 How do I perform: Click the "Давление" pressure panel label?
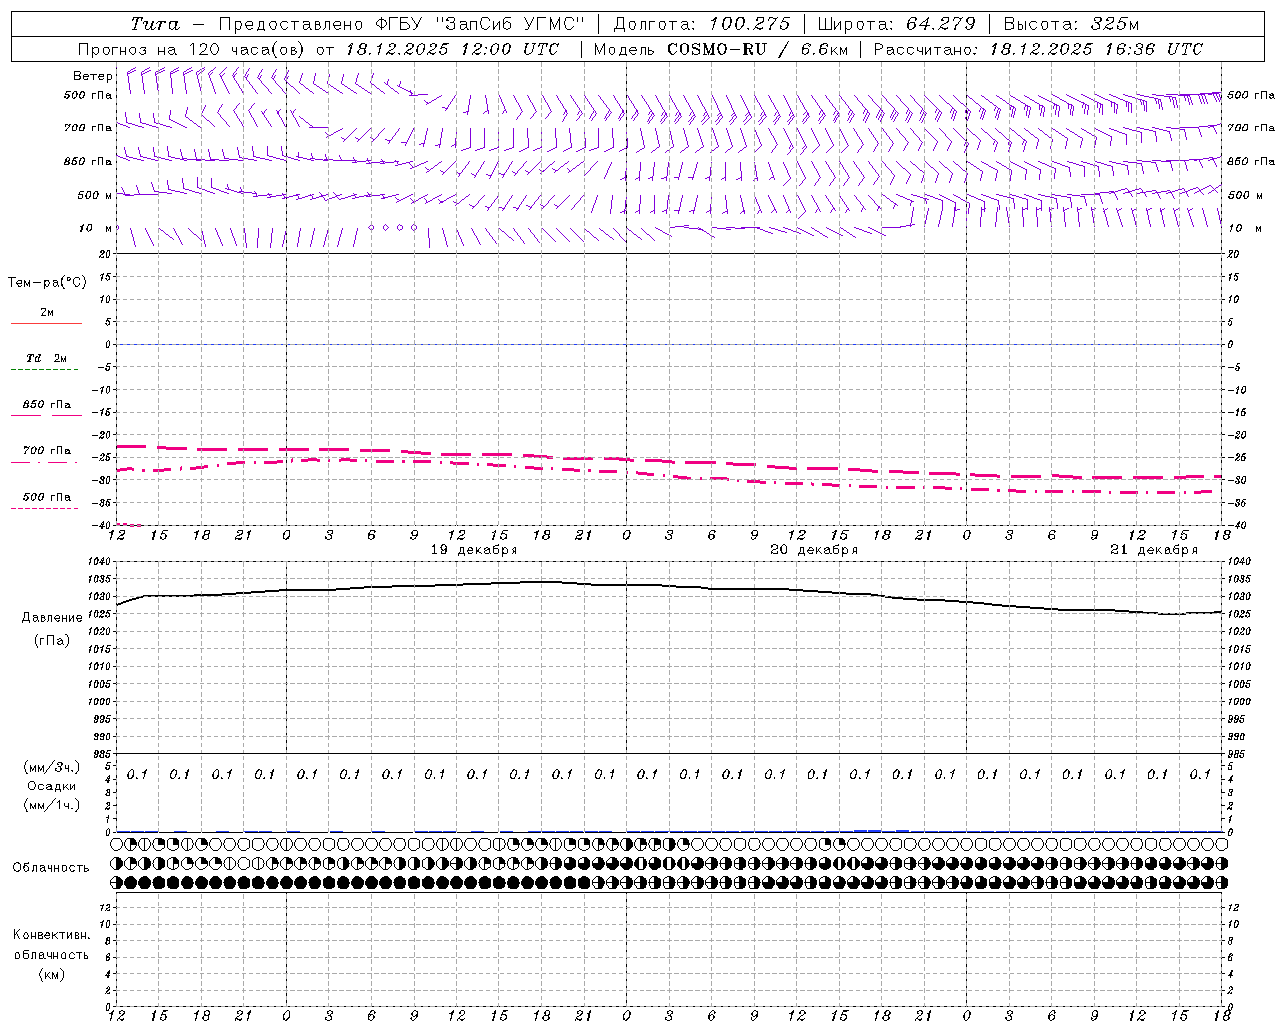click(52, 618)
